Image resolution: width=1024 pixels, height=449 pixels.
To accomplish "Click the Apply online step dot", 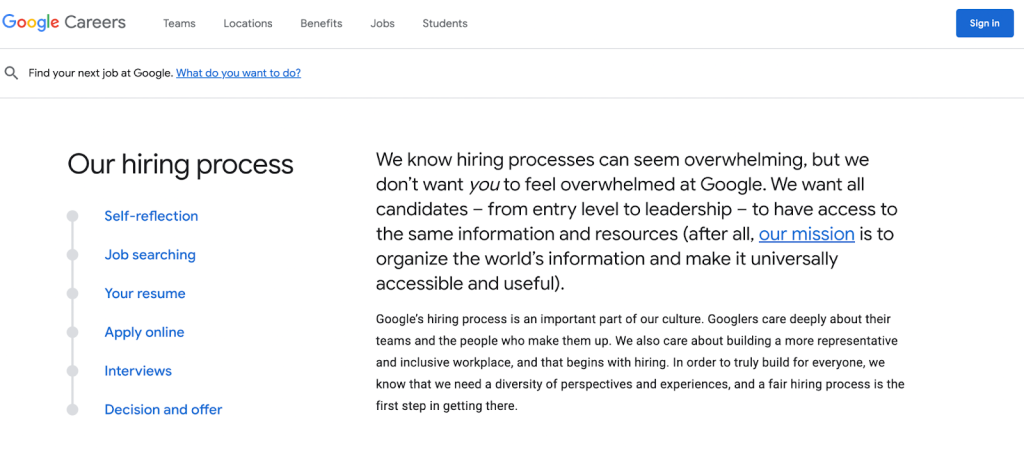I will pyautogui.click(x=72, y=332).
